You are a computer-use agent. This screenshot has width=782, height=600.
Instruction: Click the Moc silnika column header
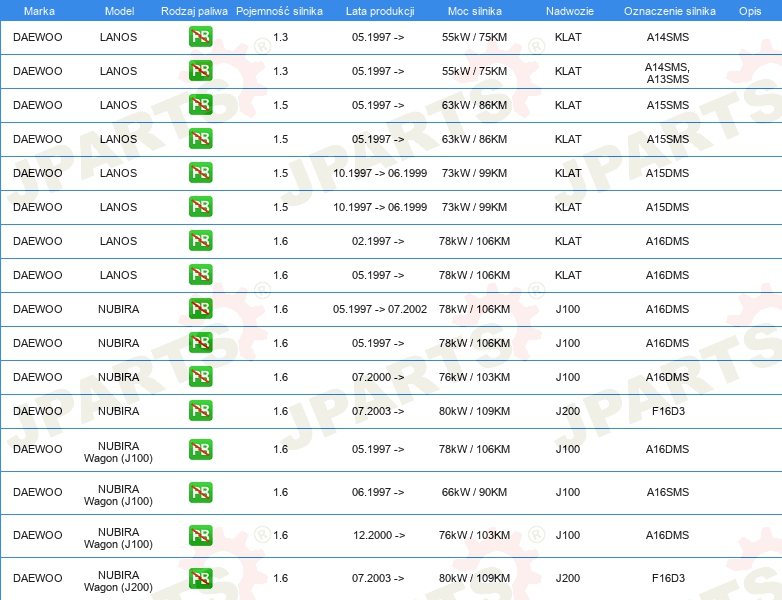[475, 11]
